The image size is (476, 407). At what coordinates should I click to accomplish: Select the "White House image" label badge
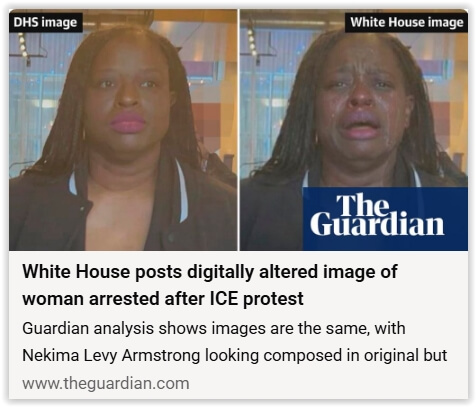(x=407, y=22)
